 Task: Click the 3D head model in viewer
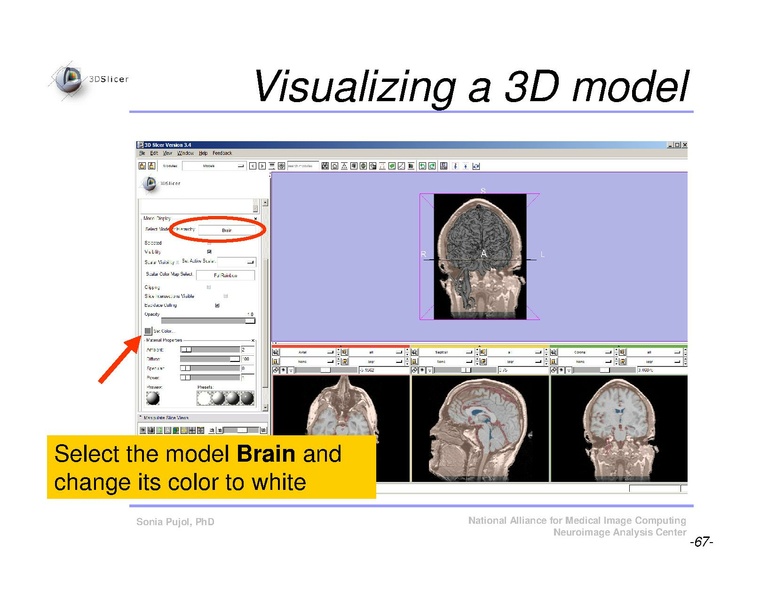(480, 256)
